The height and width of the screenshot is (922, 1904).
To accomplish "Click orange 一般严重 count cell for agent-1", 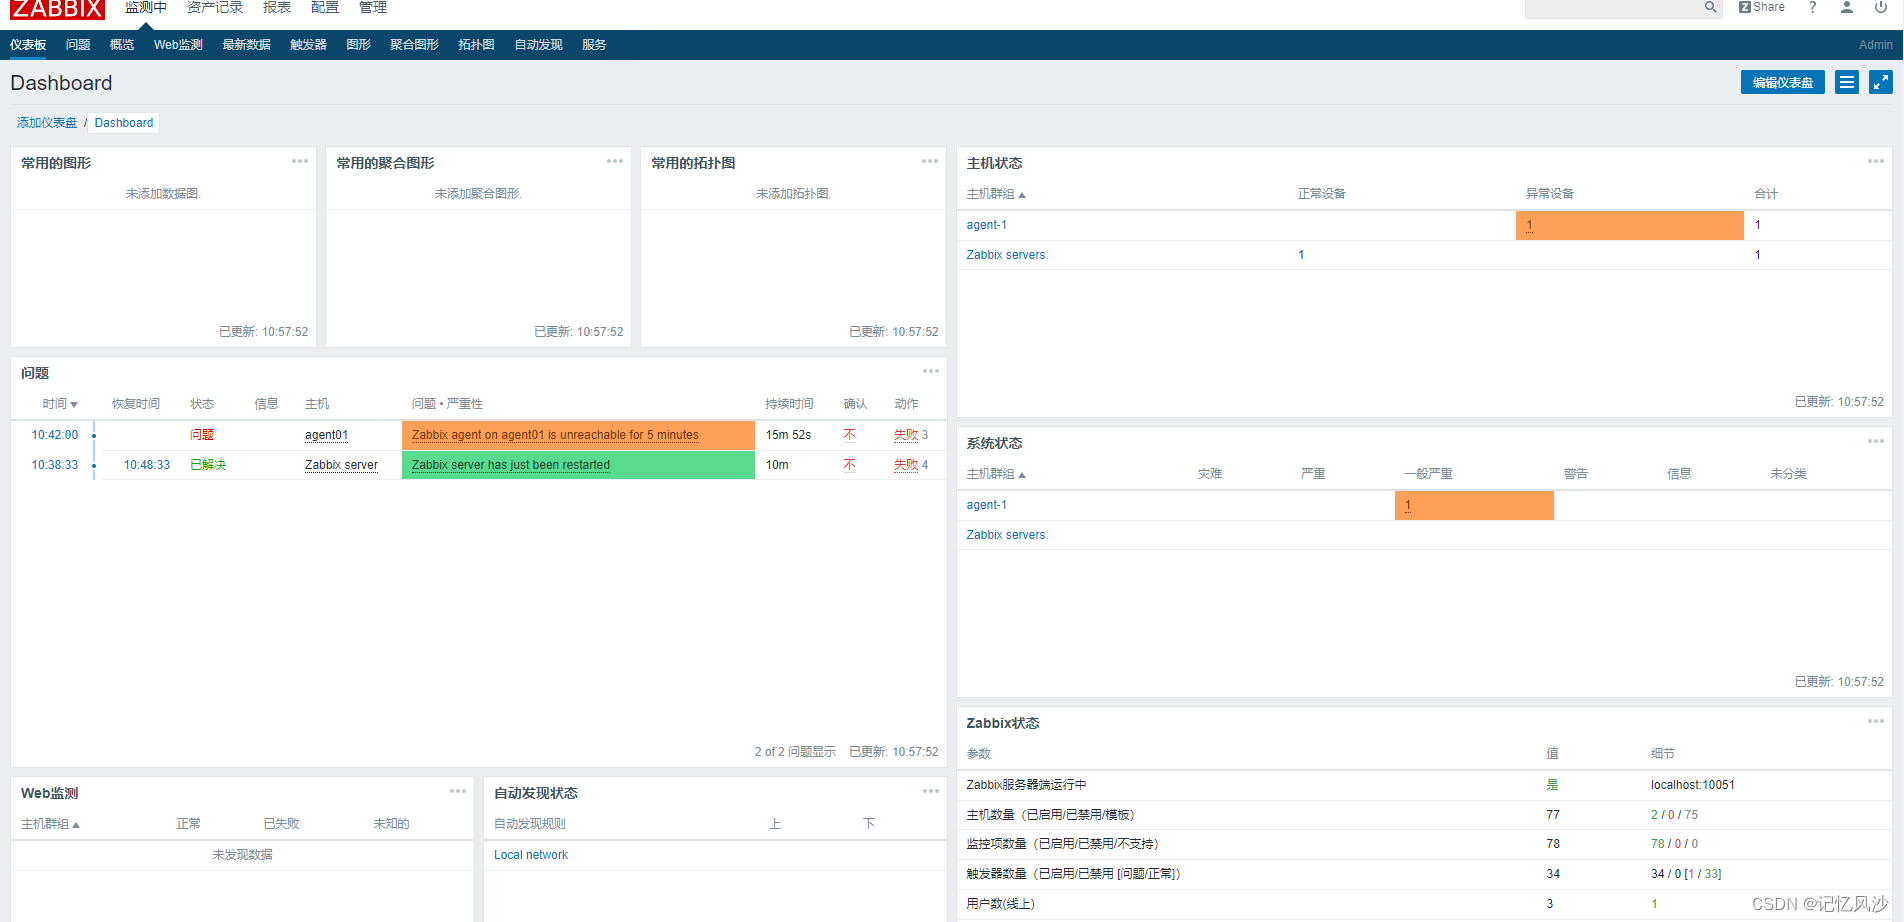I will point(1474,505).
